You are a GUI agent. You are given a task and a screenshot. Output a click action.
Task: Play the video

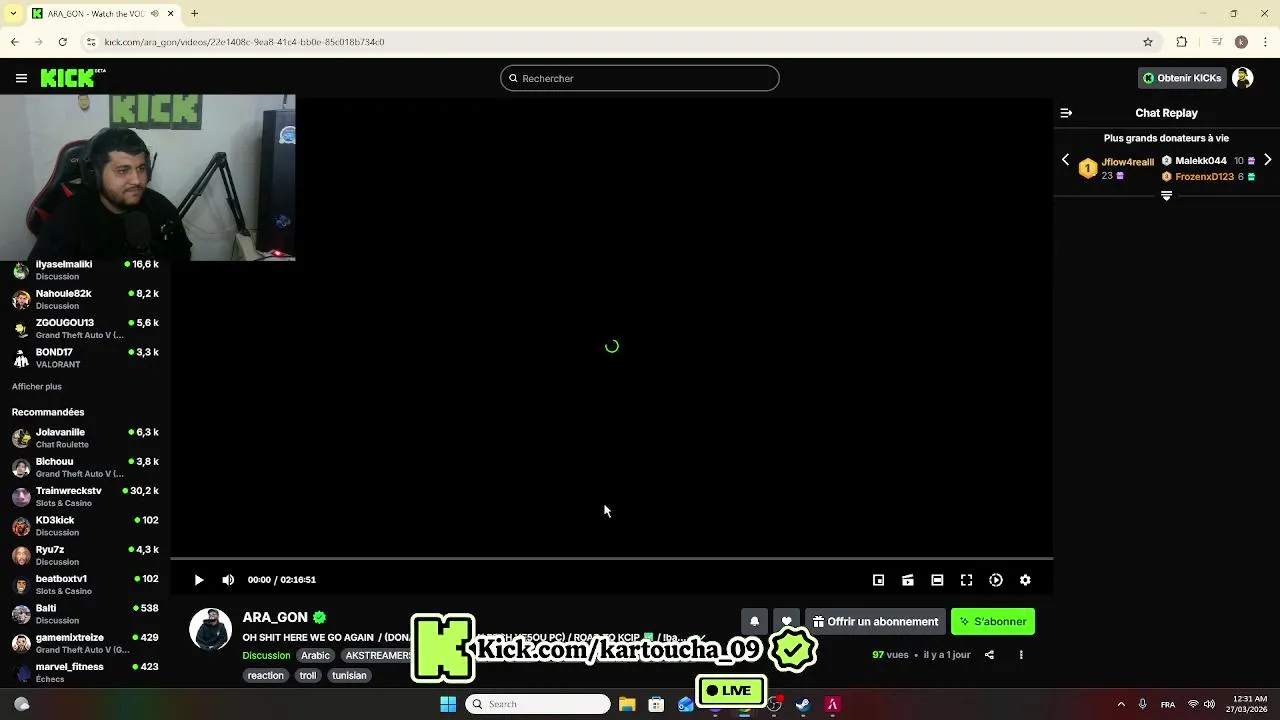(199, 580)
